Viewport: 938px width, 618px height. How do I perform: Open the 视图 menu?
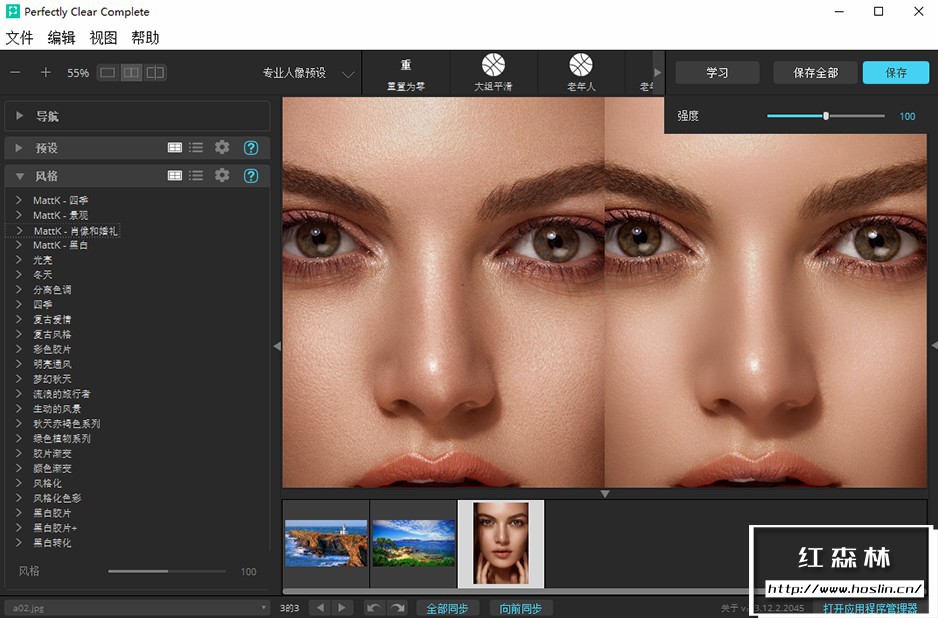(x=103, y=38)
